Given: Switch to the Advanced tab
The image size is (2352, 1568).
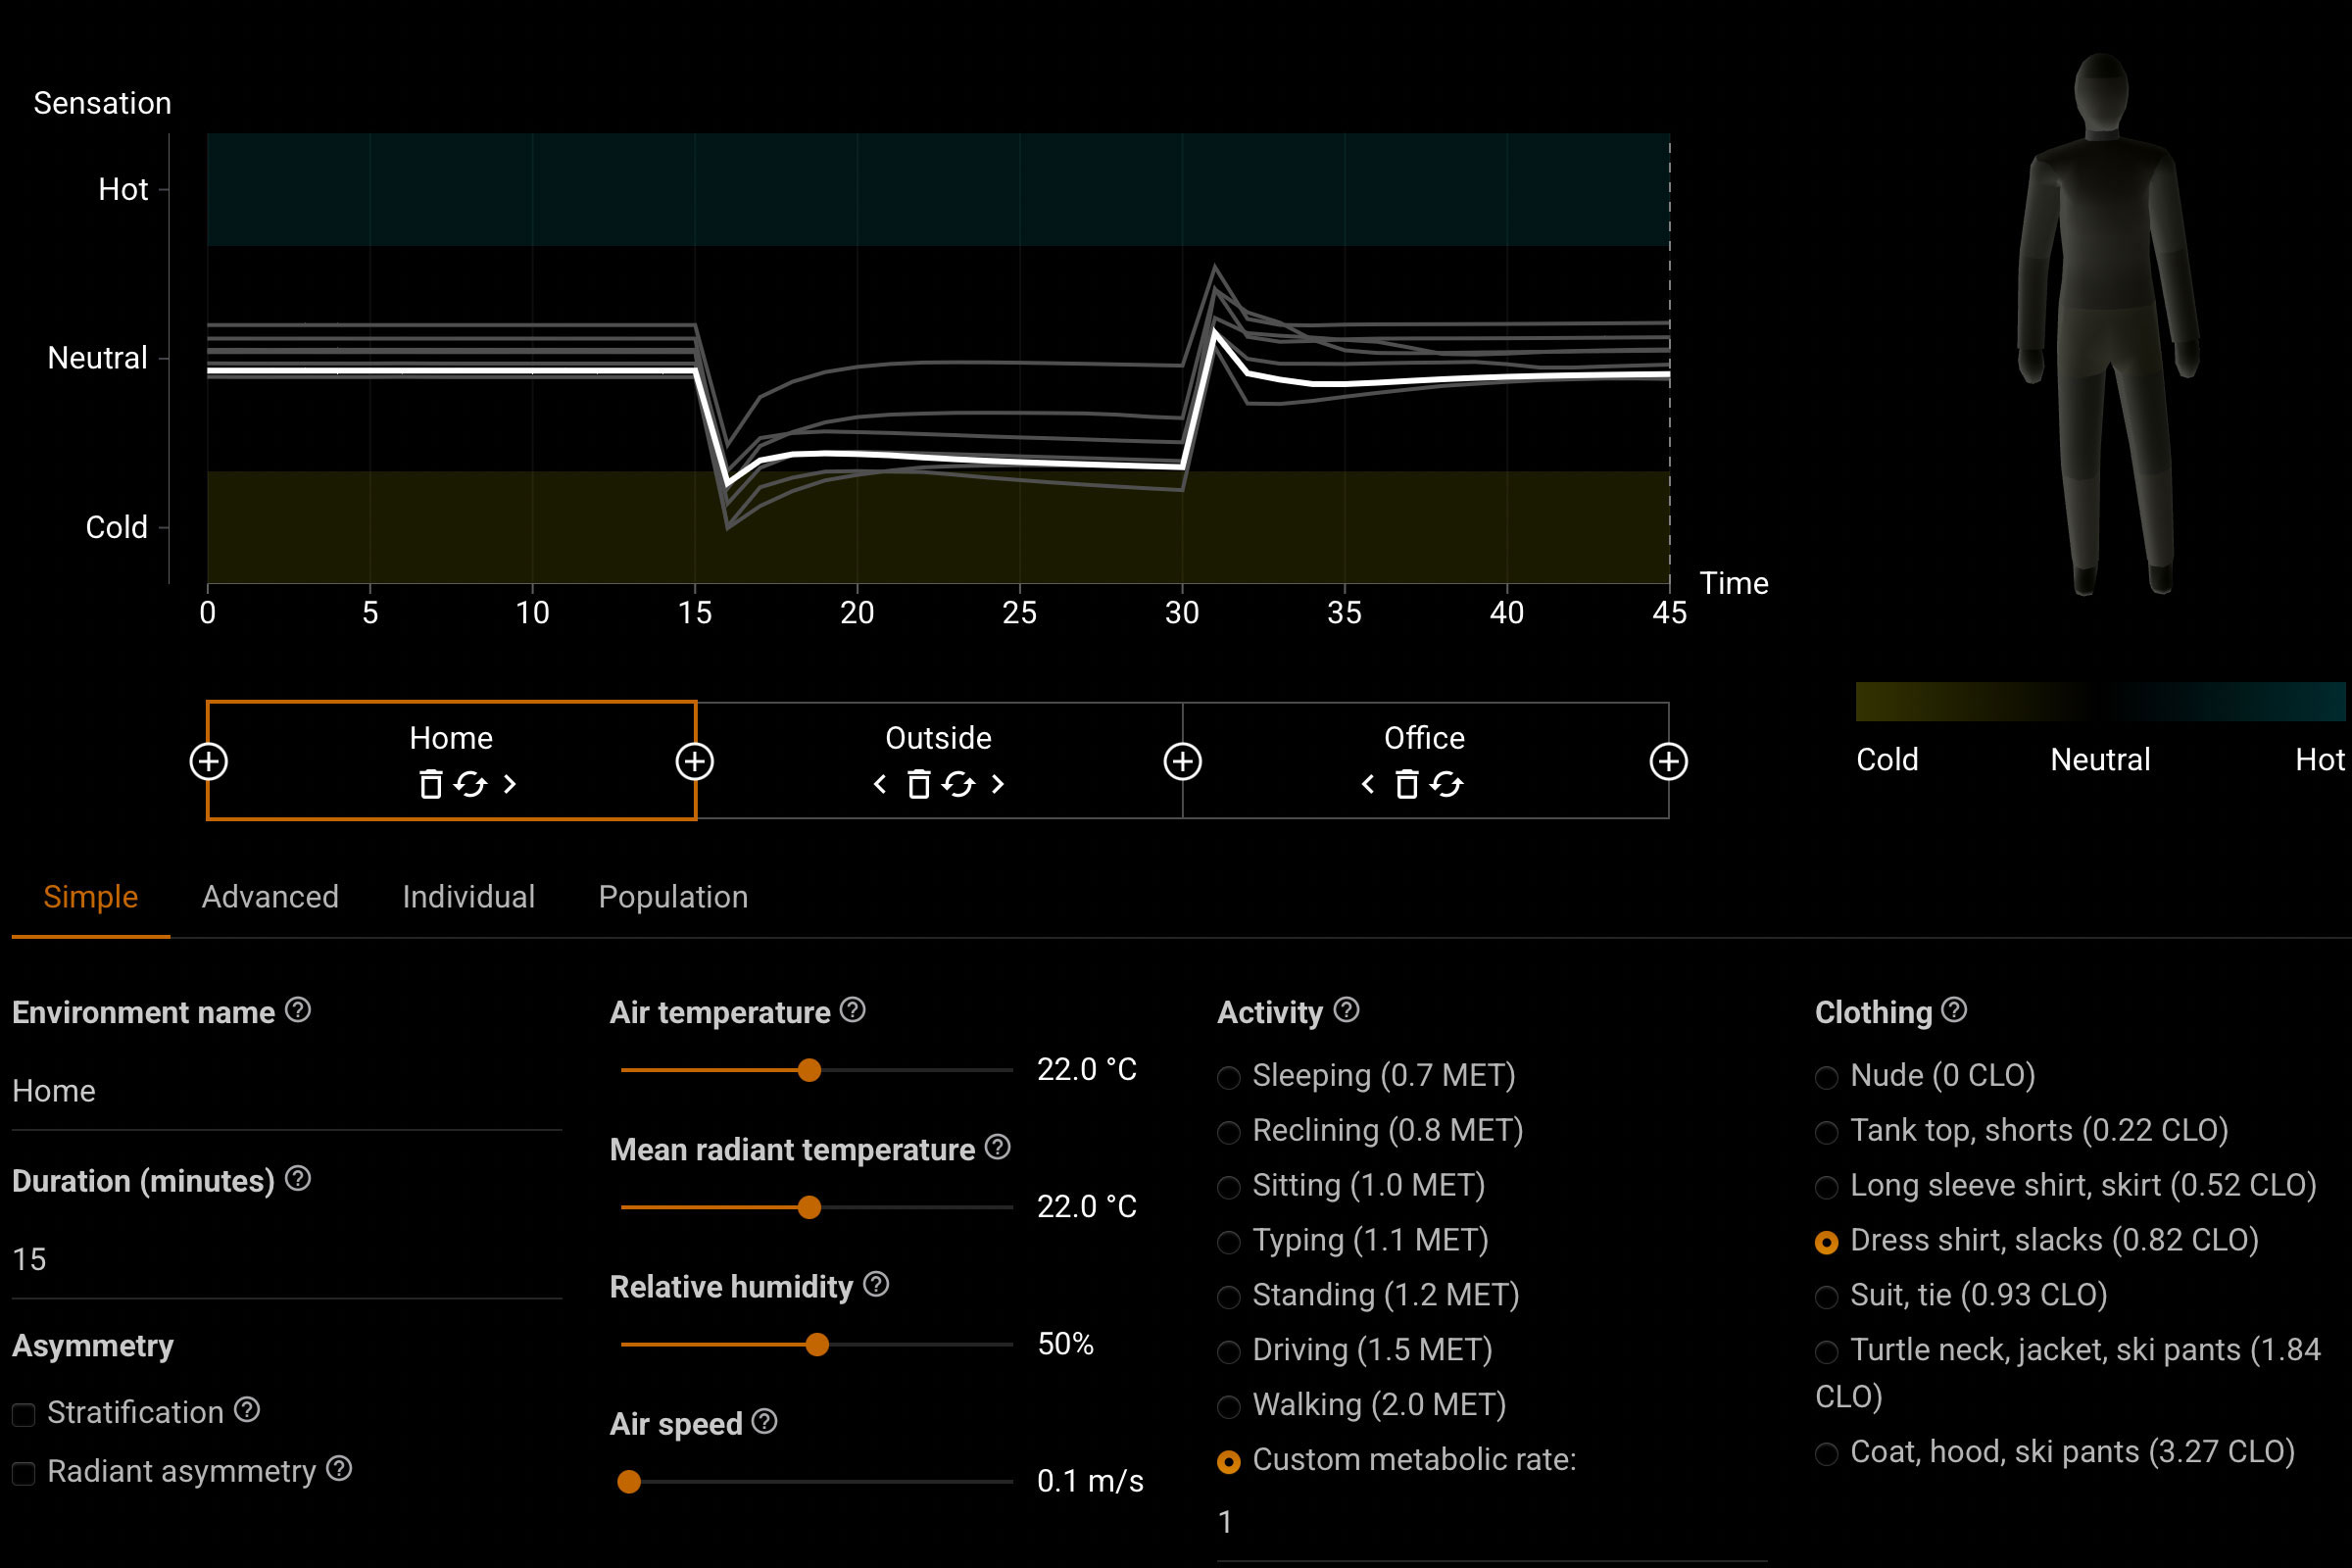Looking at the screenshot, I should point(270,897).
